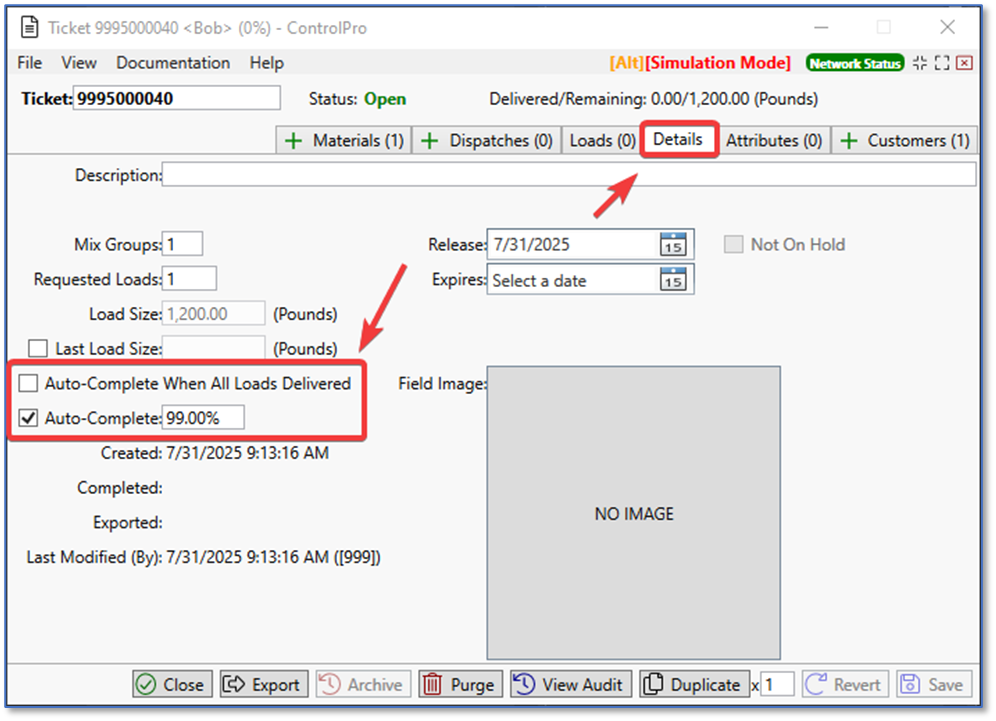996x721 pixels.
Task: Click the Description text field
Action: [568, 175]
